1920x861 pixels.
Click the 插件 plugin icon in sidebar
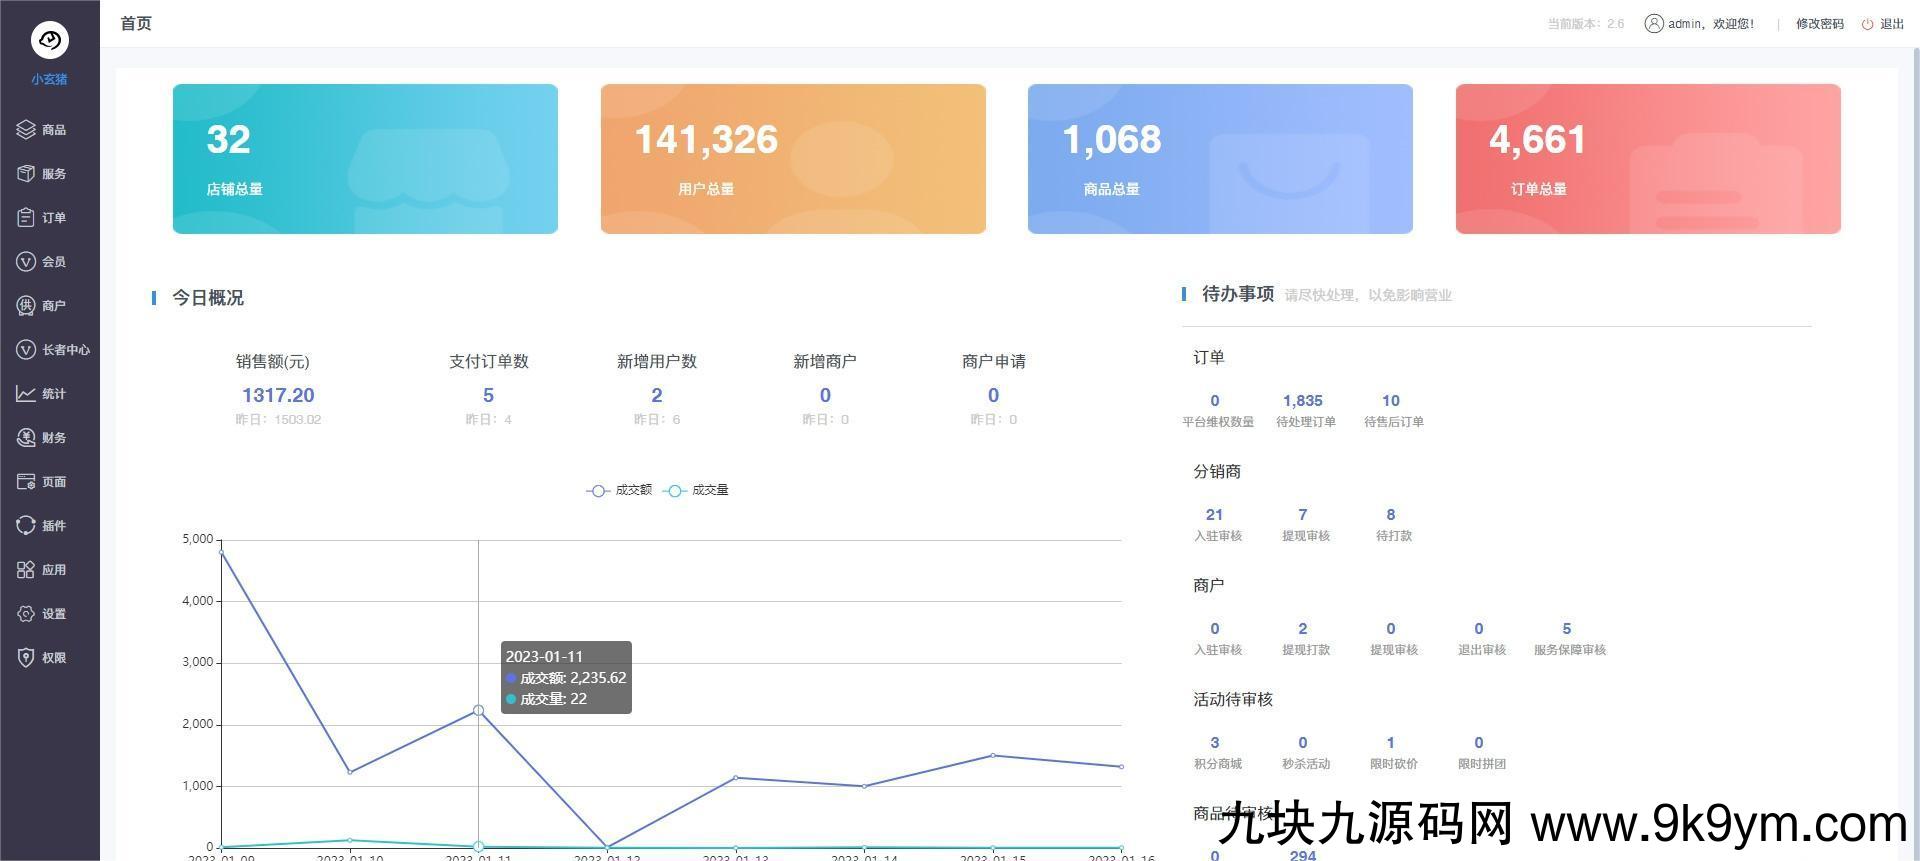(26, 526)
